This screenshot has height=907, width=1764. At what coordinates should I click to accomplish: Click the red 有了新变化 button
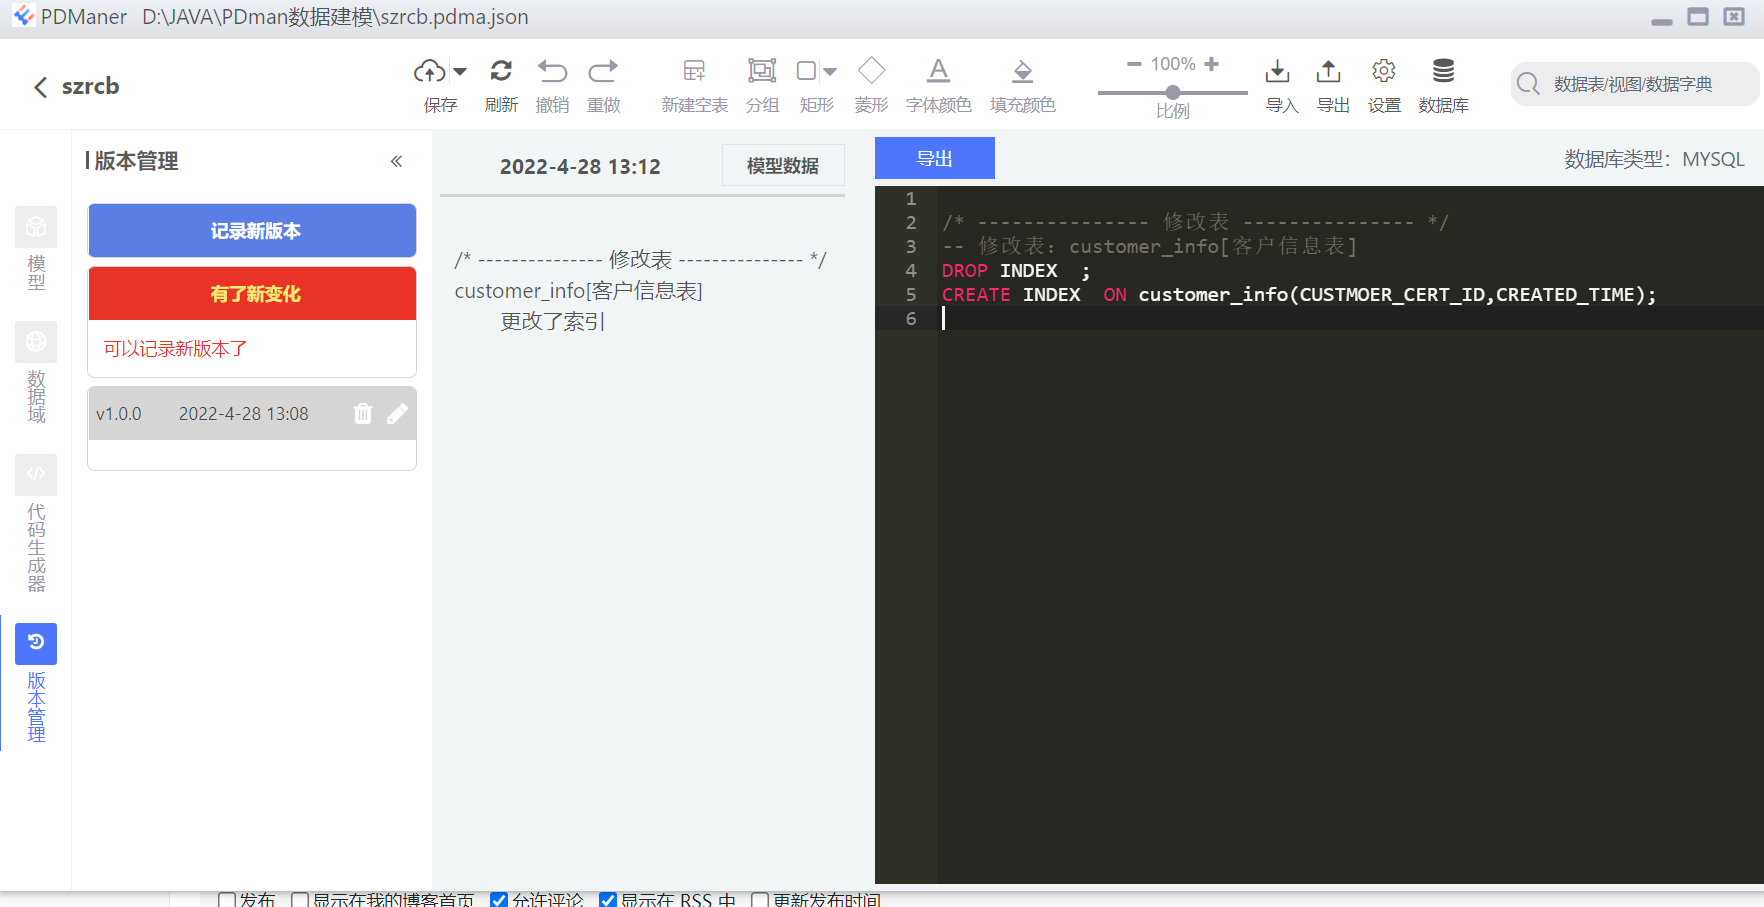point(252,293)
